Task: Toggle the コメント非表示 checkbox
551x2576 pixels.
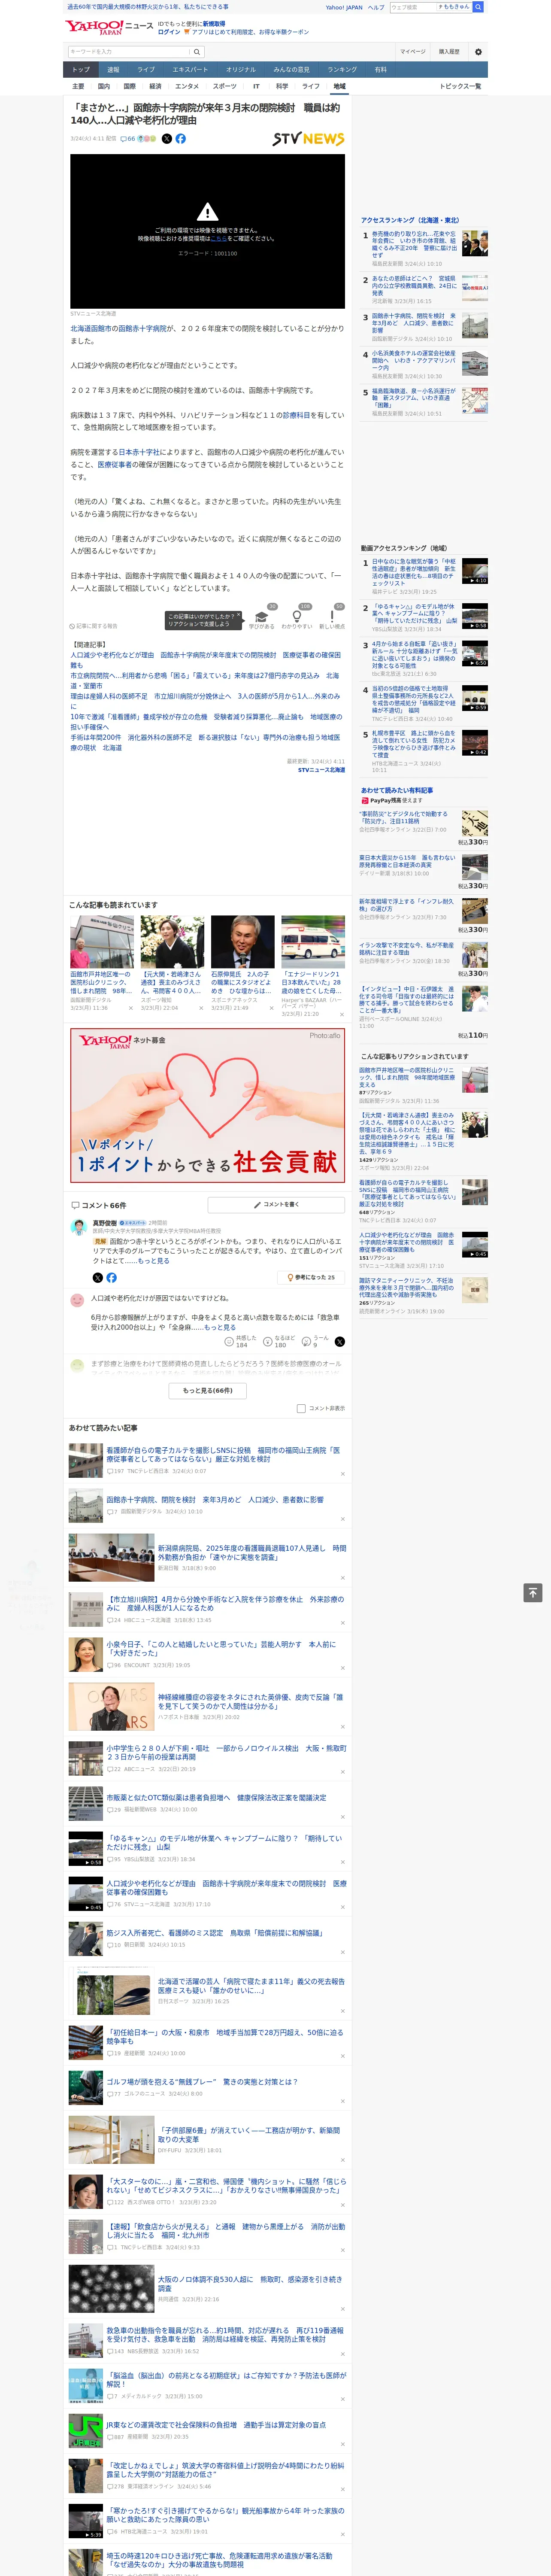Action: (301, 1408)
